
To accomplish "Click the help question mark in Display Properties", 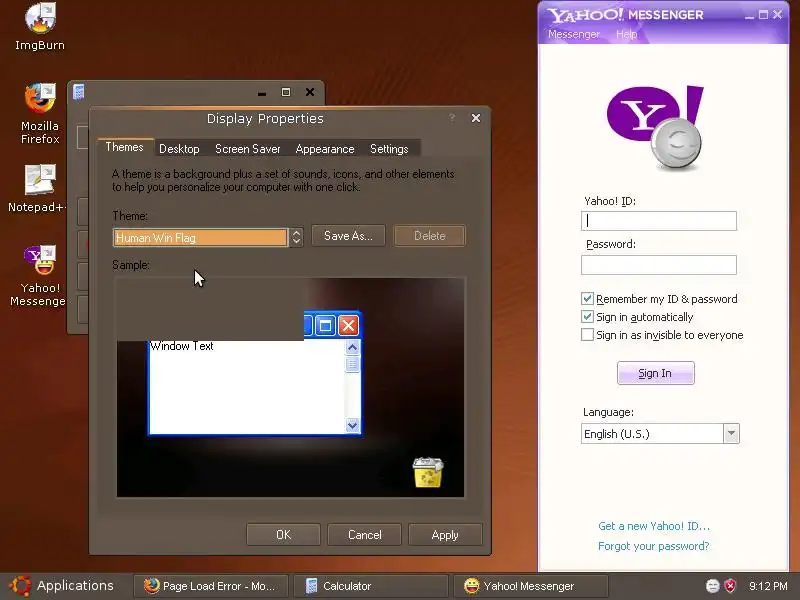I will pyautogui.click(x=452, y=118).
